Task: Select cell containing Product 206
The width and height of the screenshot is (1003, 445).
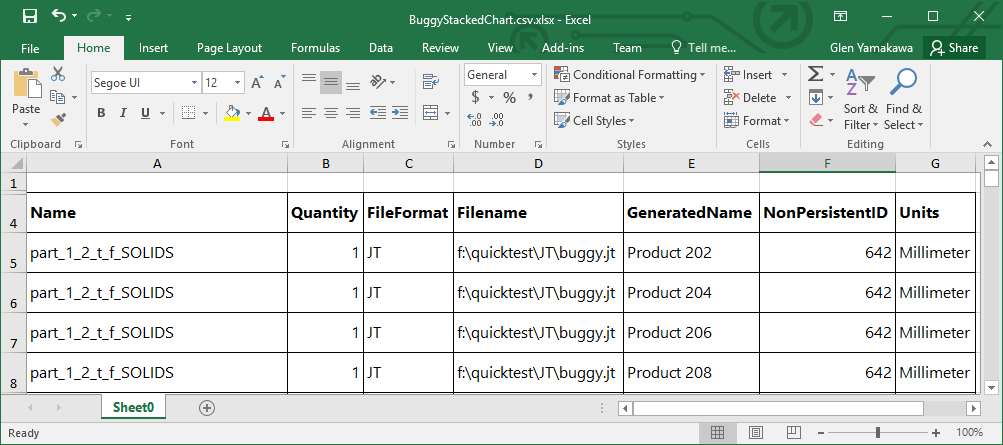Action: point(690,333)
